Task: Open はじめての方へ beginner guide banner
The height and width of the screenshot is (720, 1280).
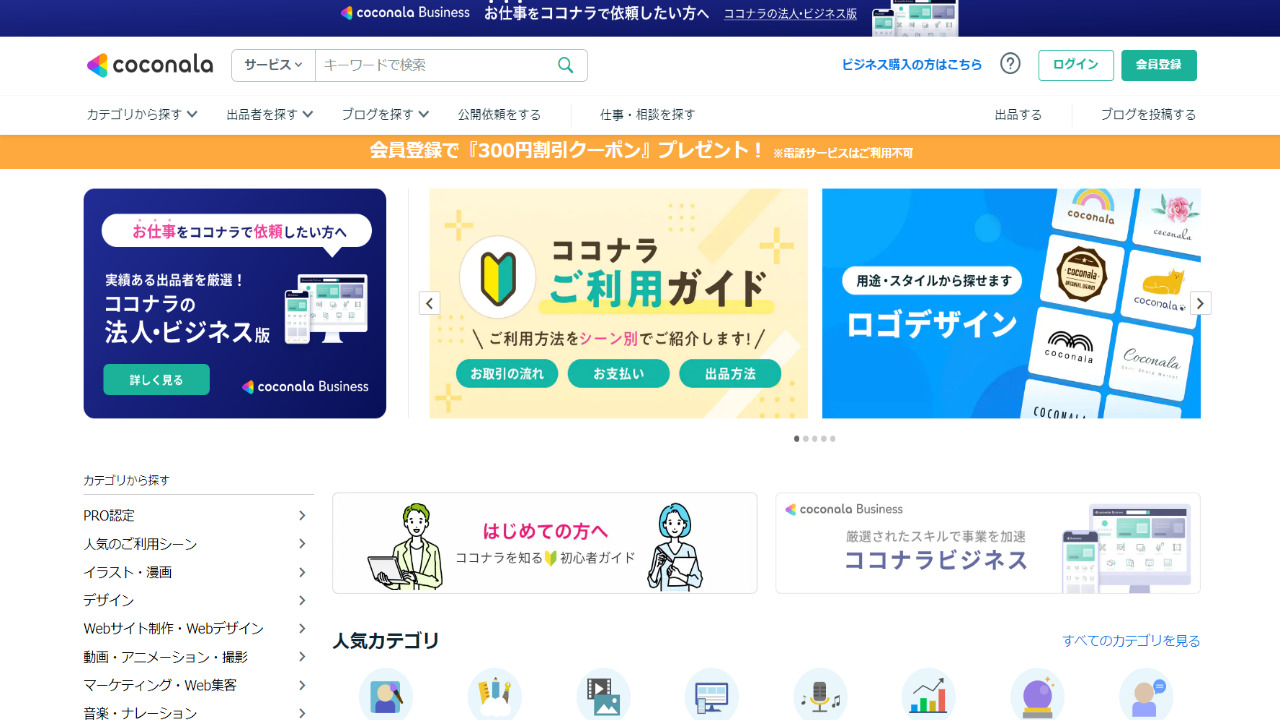Action: click(545, 543)
